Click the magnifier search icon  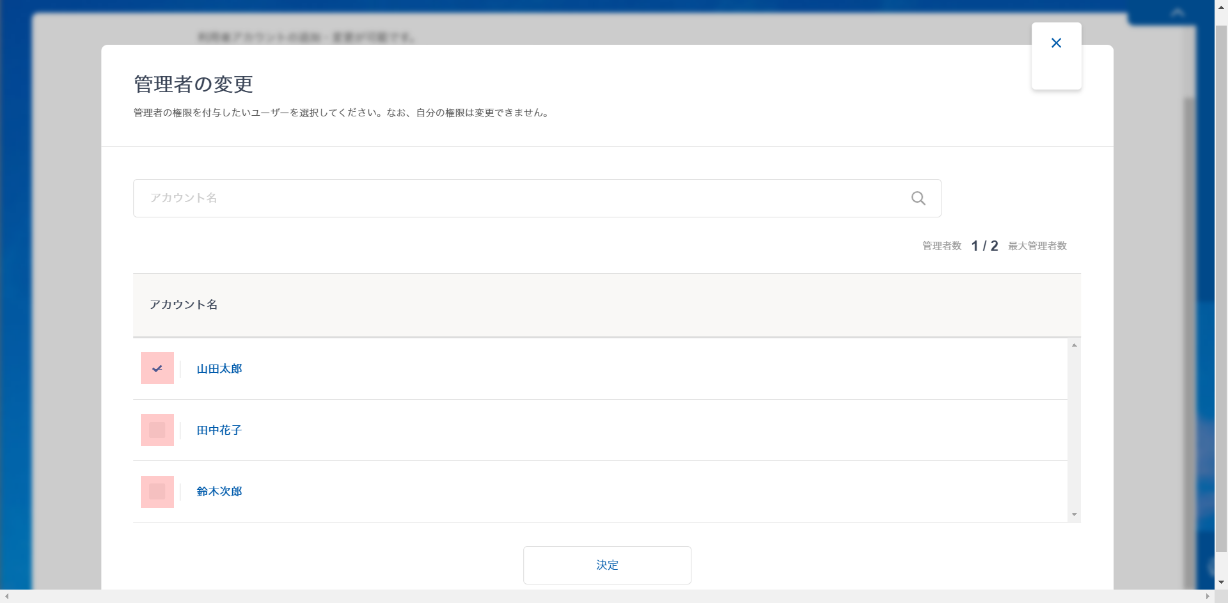point(918,198)
